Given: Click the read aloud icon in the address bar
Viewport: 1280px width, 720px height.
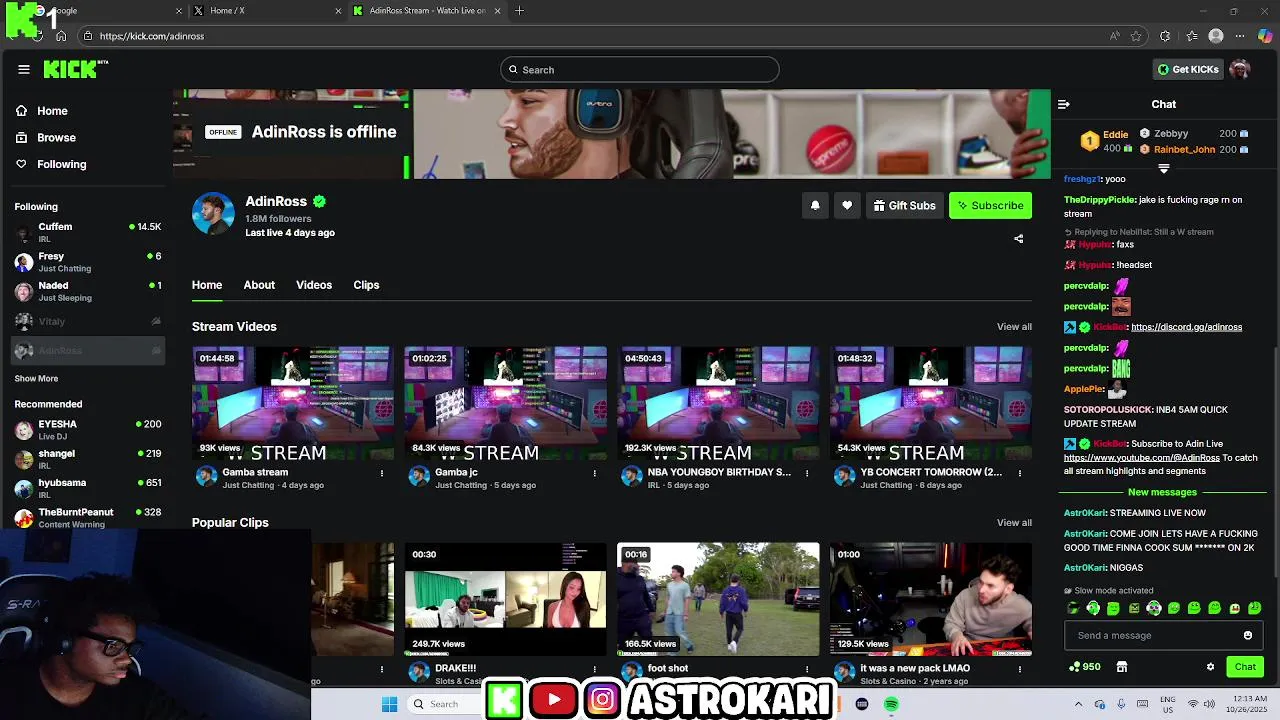Looking at the screenshot, I should click(x=1114, y=36).
